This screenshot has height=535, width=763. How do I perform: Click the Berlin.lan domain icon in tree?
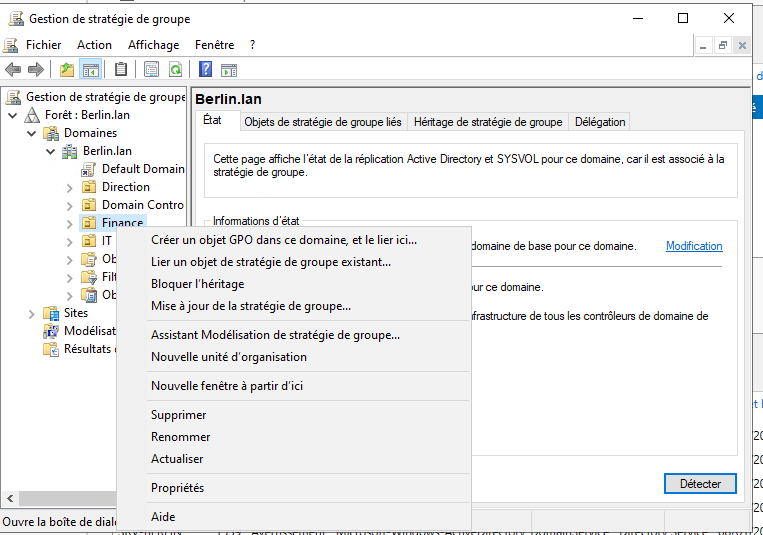70,151
